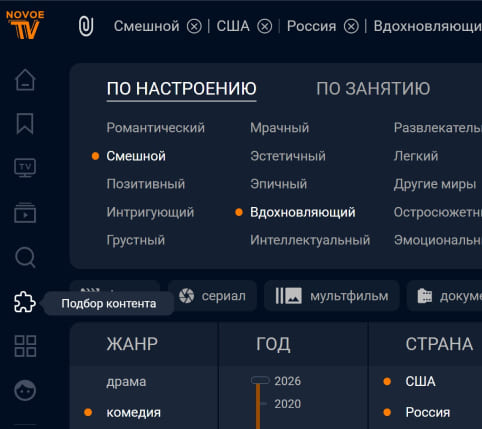This screenshot has width=482, height=429.
Task: Select the Романтический mood
Action: tap(156, 128)
